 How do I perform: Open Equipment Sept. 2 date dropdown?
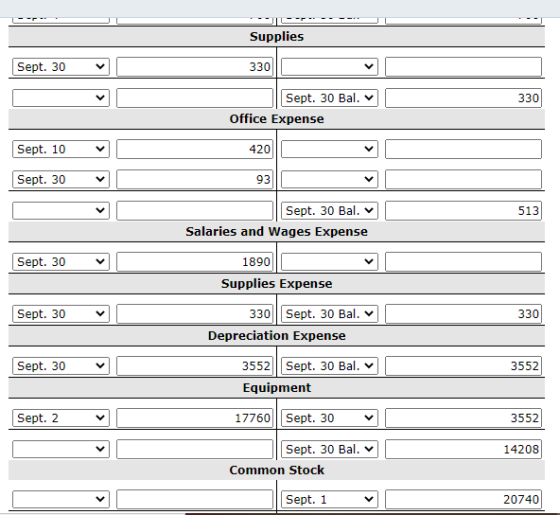pos(61,418)
